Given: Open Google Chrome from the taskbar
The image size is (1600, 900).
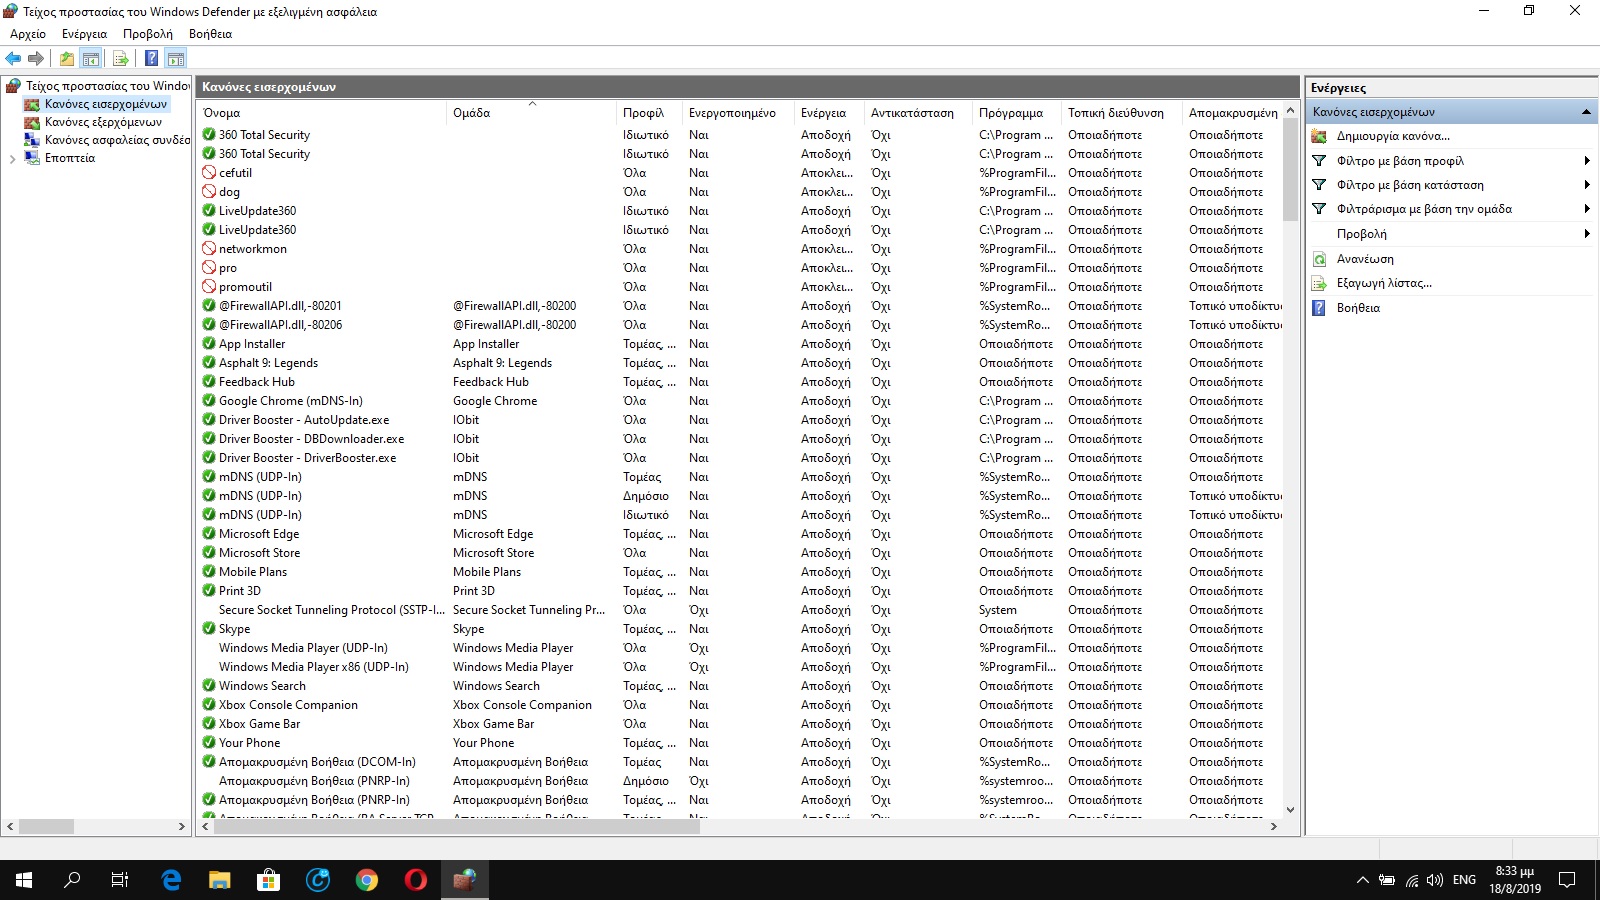Looking at the screenshot, I should point(367,880).
